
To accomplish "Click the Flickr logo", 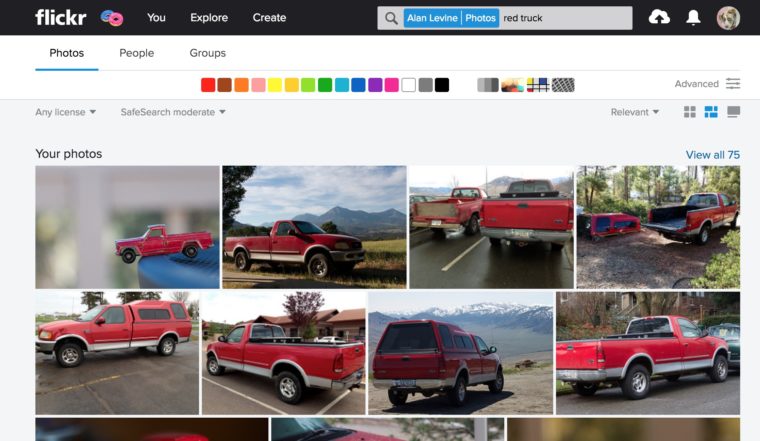I will coord(60,17).
